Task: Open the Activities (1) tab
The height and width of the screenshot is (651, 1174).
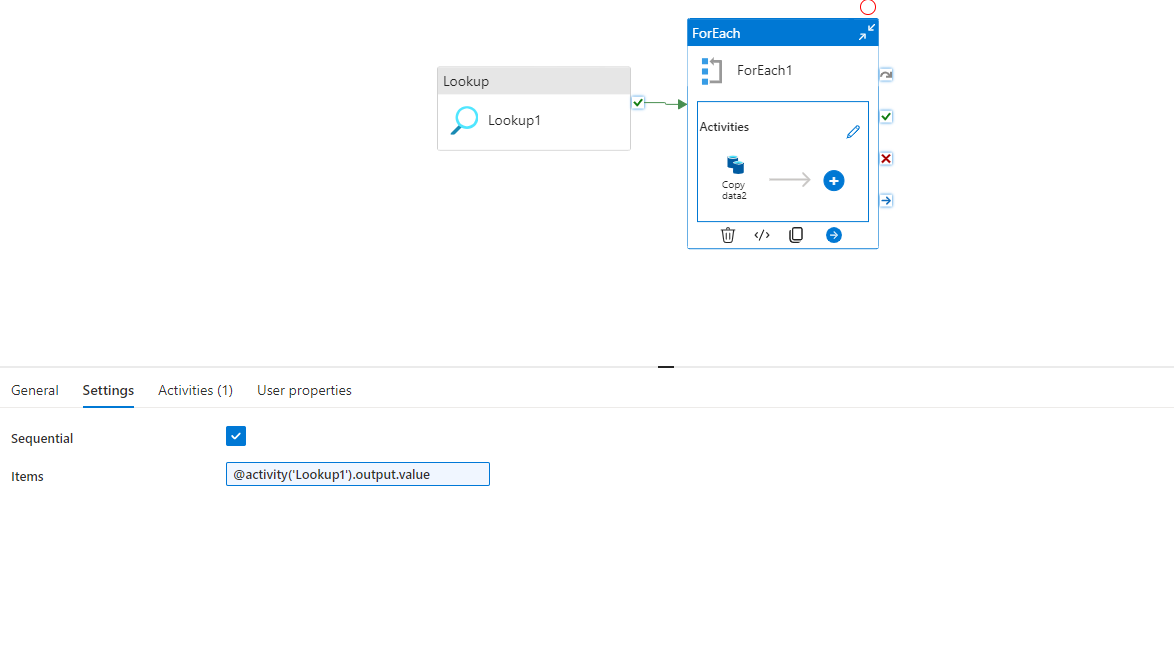Action: (x=195, y=390)
